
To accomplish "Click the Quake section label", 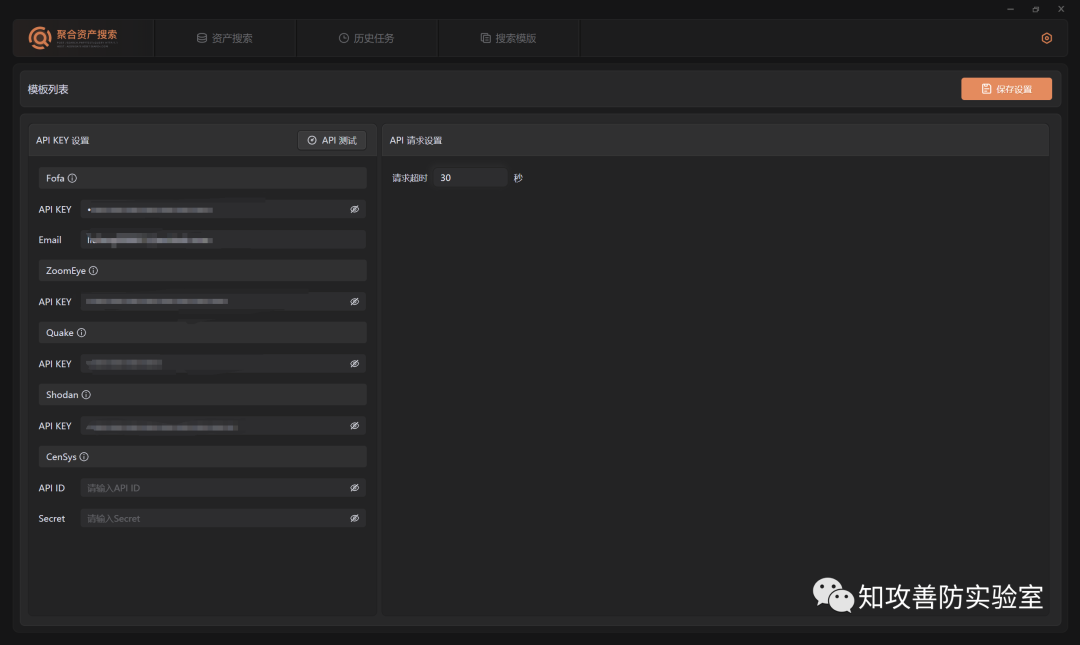I will (60, 333).
